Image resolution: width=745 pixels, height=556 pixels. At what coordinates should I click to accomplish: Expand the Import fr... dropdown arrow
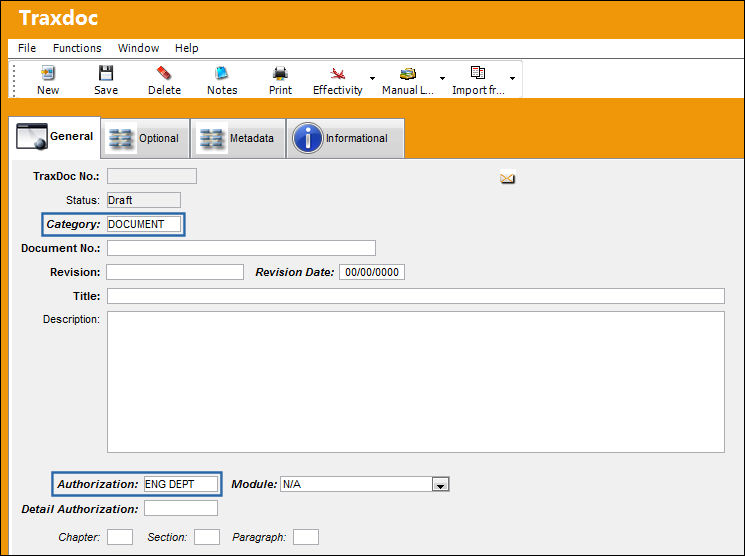click(512, 78)
